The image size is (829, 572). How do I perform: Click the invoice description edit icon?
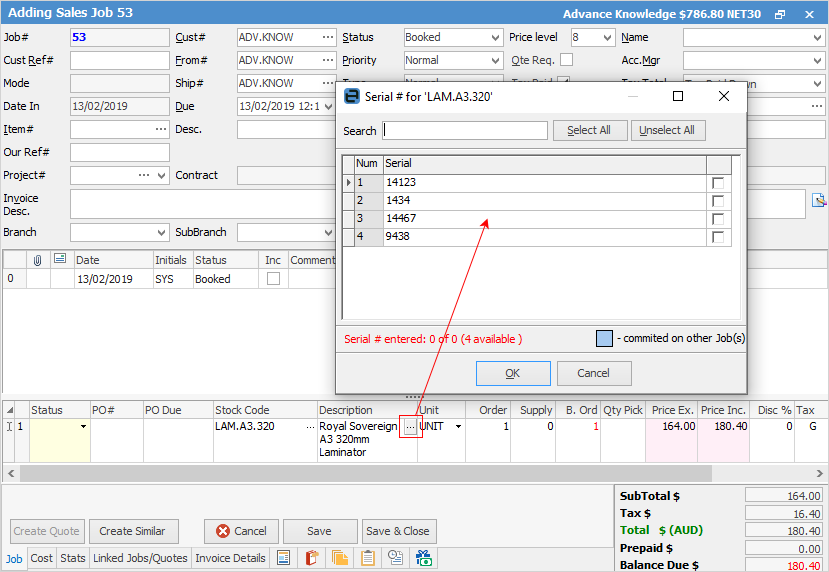(x=819, y=200)
